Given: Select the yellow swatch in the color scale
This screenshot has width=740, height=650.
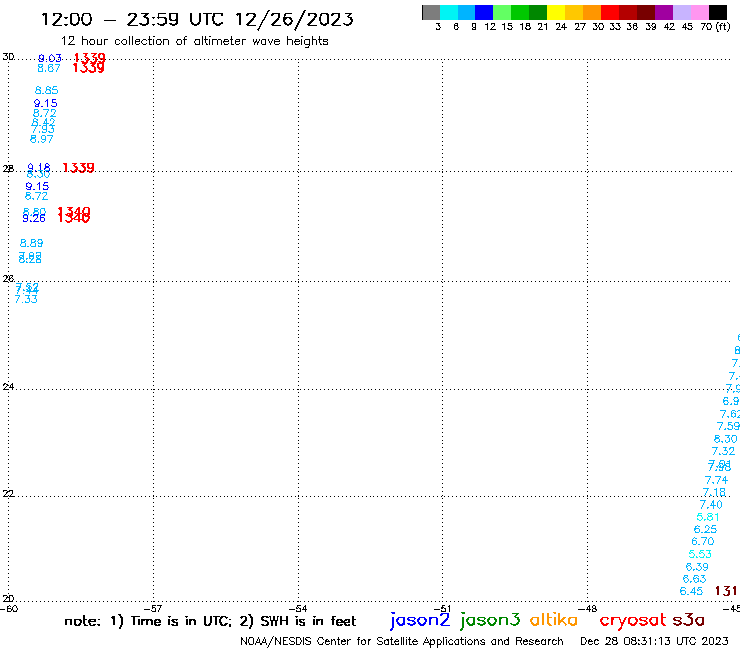Looking at the screenshot, I should coord(556,12).
